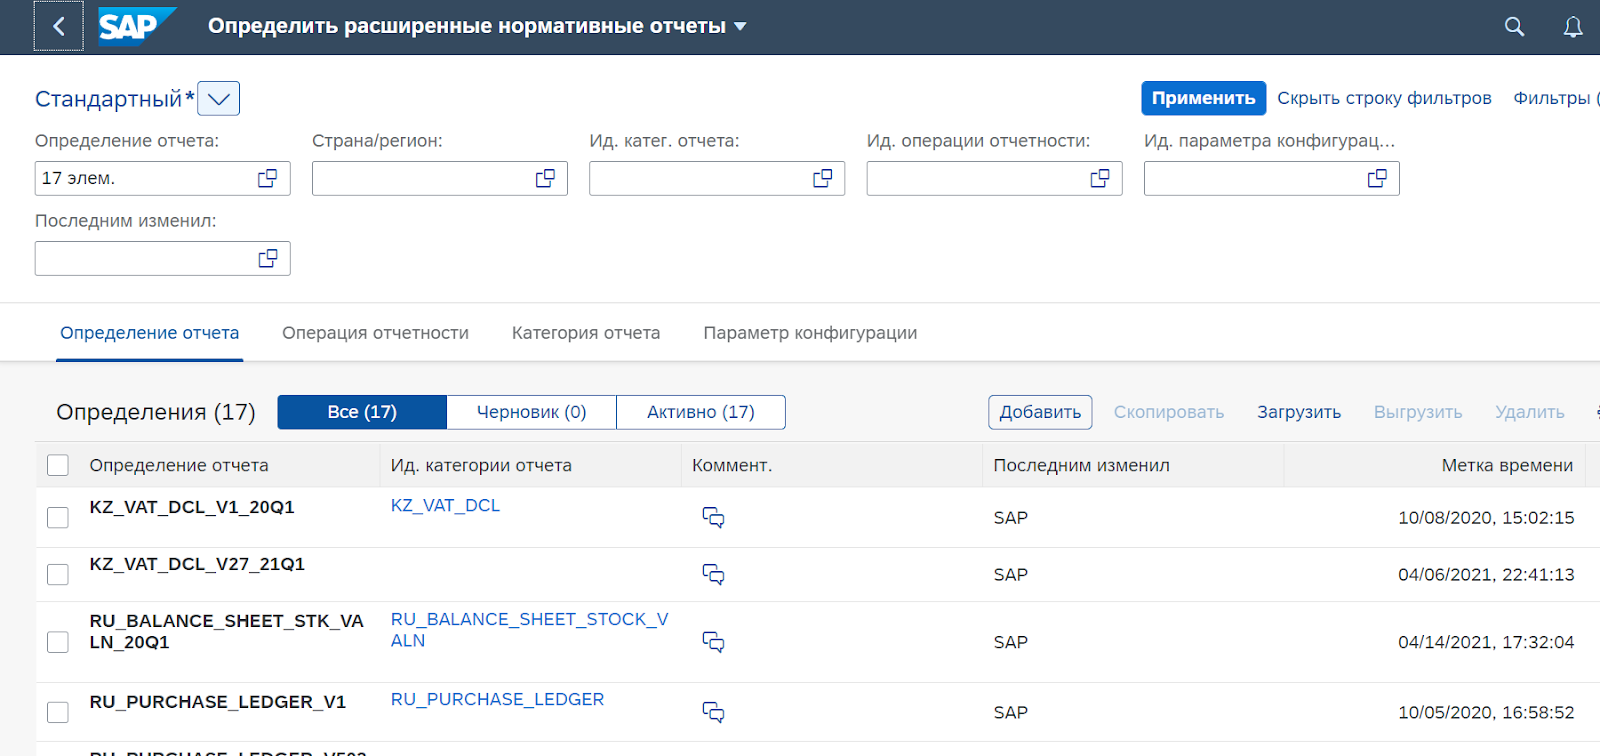Viewport: 1600px width, 756px height.
Task: Click the Удалить button
Action: 1529,412
